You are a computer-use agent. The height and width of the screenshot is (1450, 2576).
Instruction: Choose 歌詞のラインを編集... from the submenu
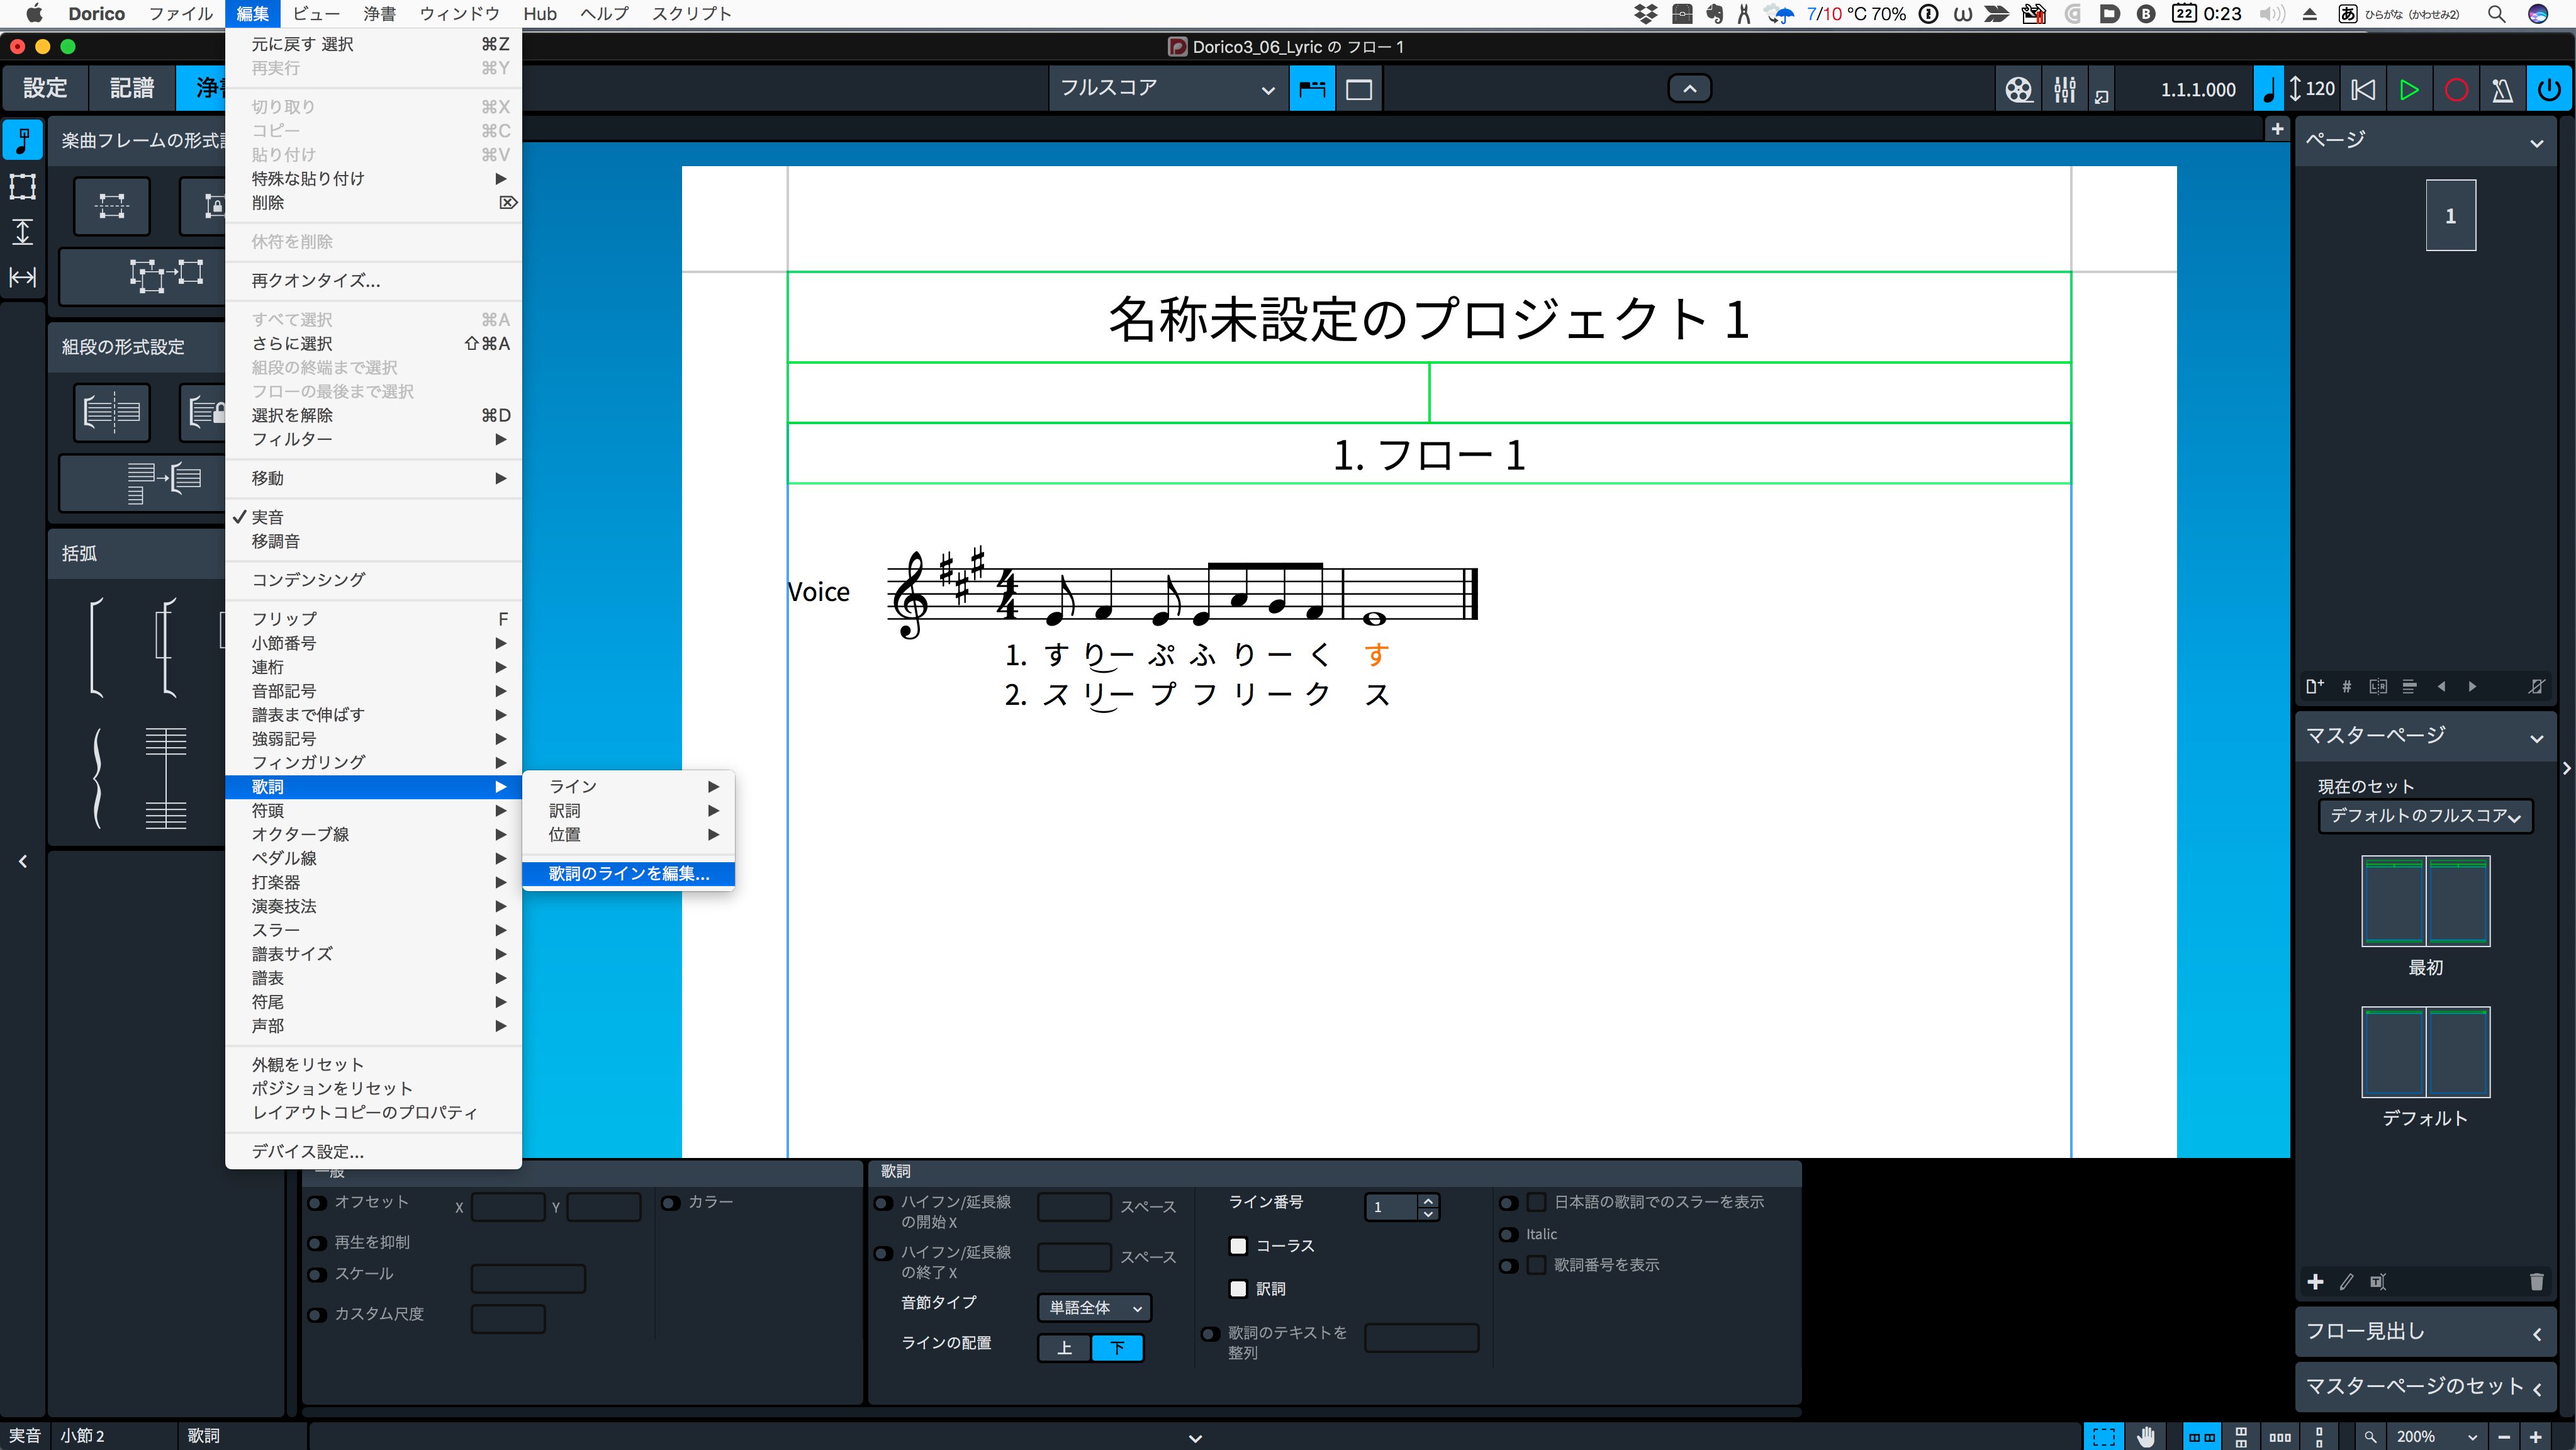click(629, 874)
